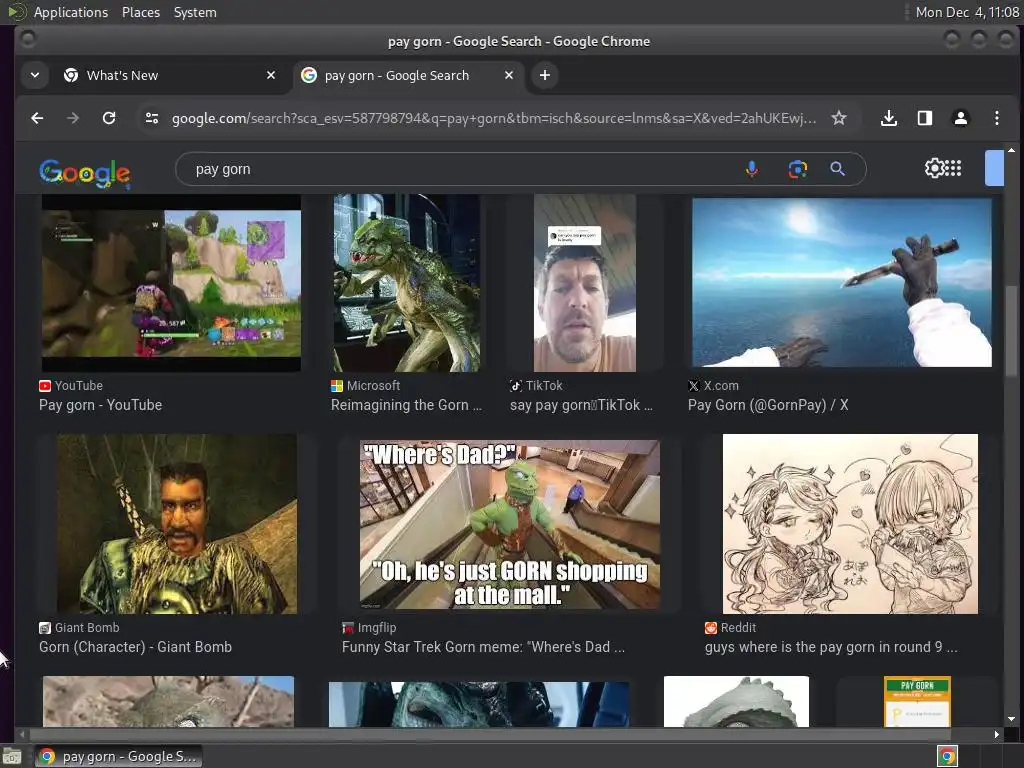1024x768 pixels.
Task: Click the Reddit source label
Action: pos(738,628)
